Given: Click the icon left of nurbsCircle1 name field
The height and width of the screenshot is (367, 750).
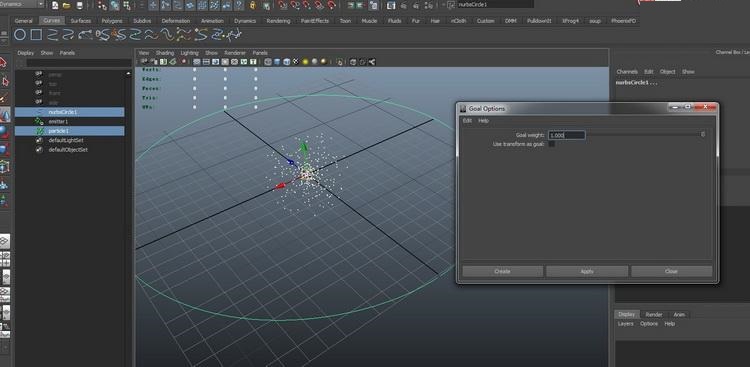Looking at the screenshot, I should coord(451,5).
